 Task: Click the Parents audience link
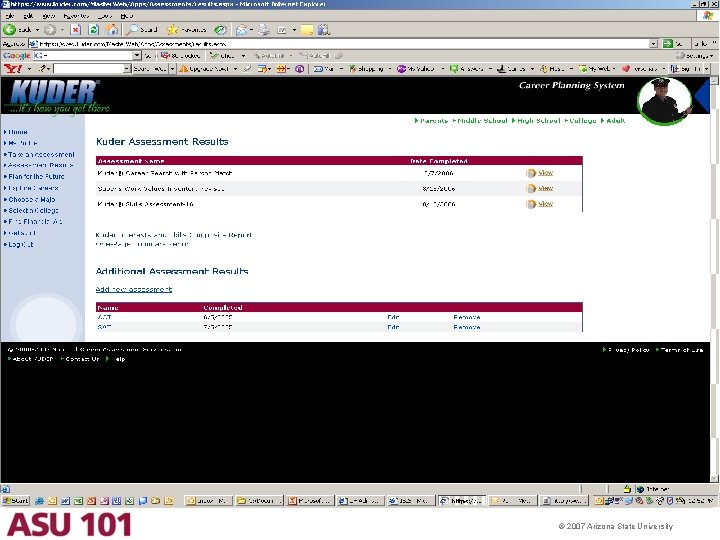coord(434,121)
